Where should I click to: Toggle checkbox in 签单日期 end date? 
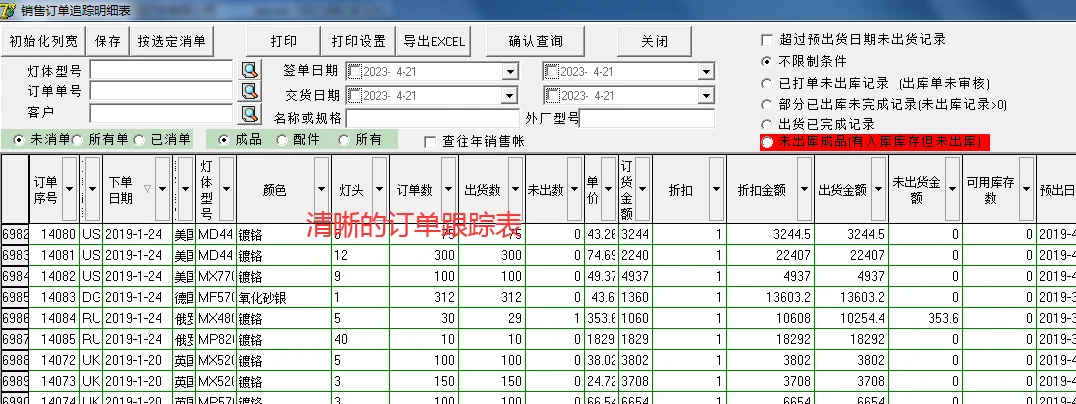click(552, 71)
